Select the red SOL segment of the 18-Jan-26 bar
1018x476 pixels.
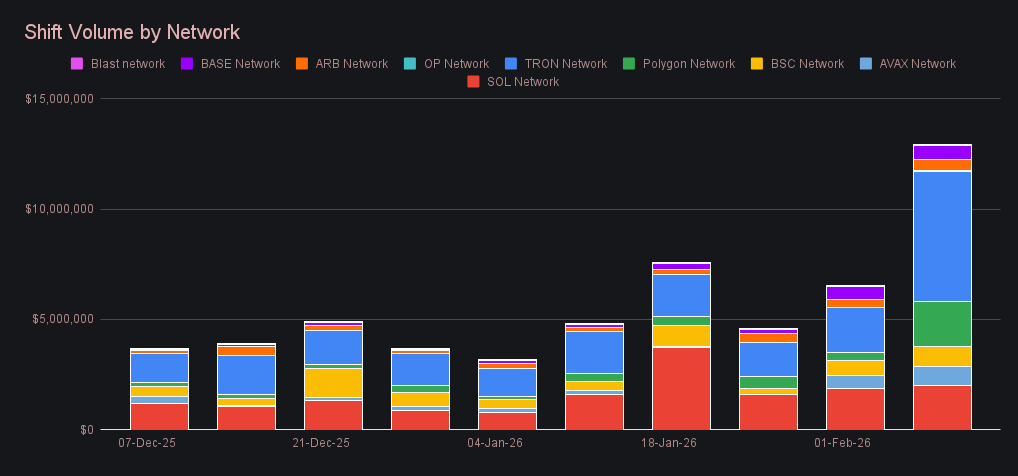coord(681,388)
